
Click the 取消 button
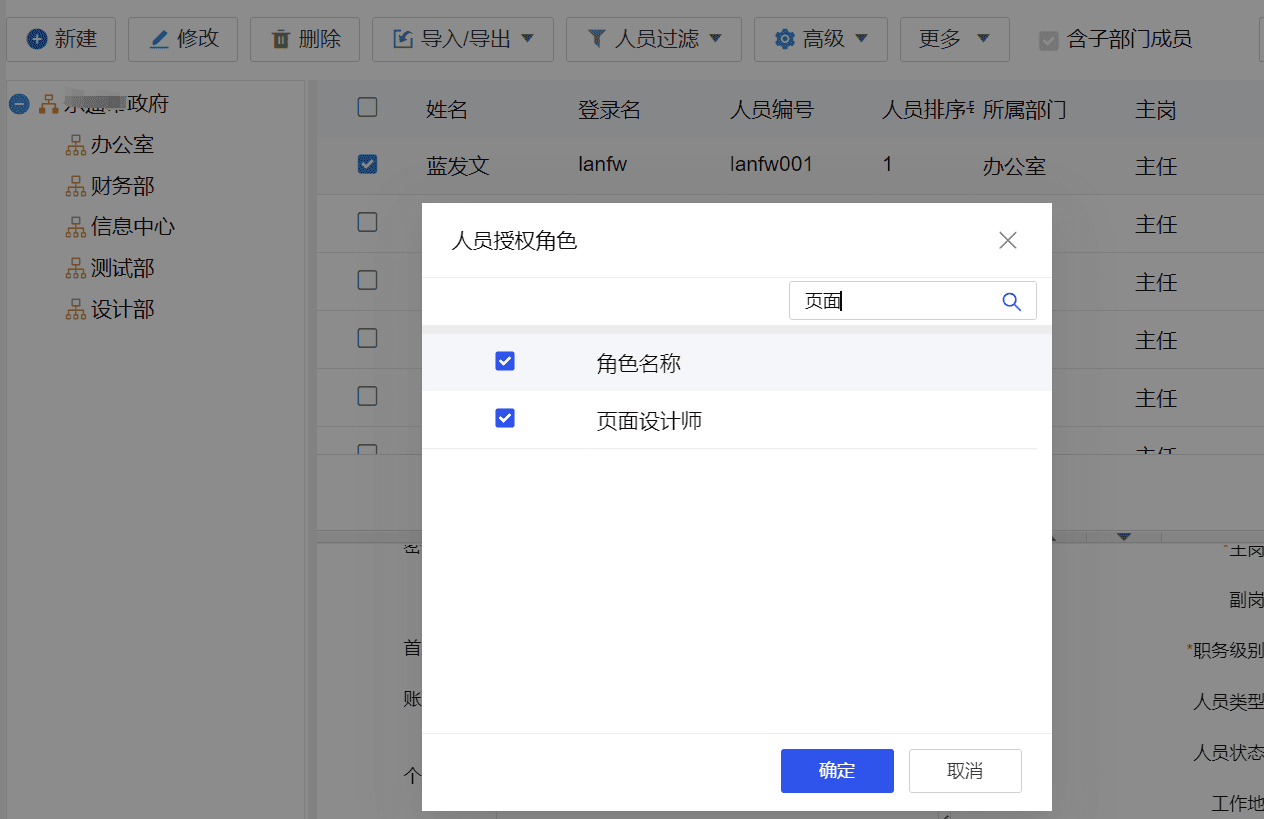pyautogui.click(x=965, y=771)
